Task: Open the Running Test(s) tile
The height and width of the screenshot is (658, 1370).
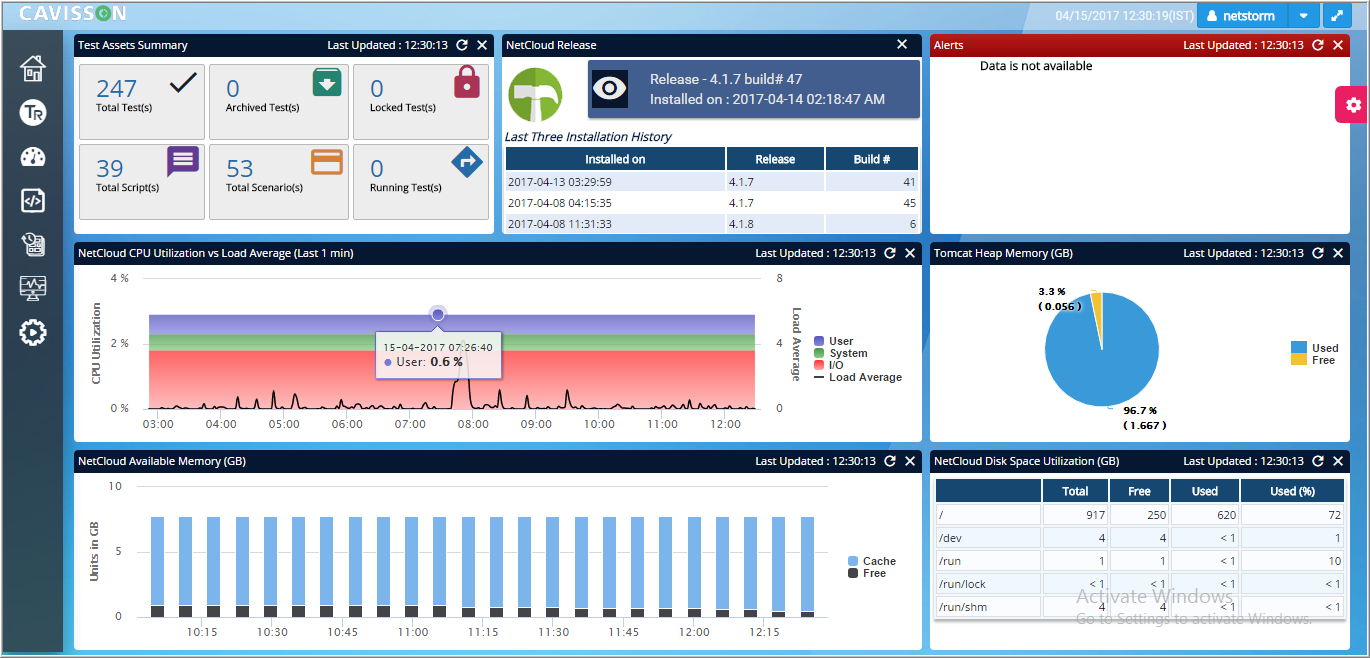Action: (x=421, y=182)
